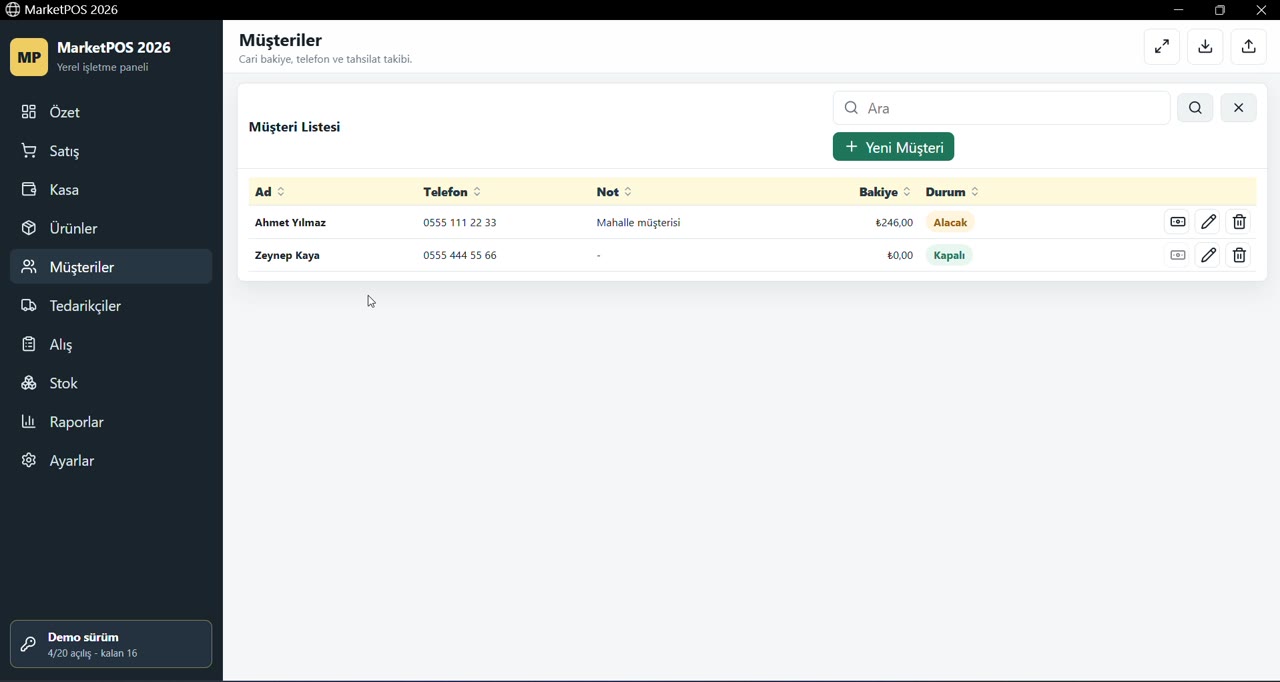Click customer name Zeynep Kaya
This screenshot has width=1280, height=682.
[x=288, y=256]
